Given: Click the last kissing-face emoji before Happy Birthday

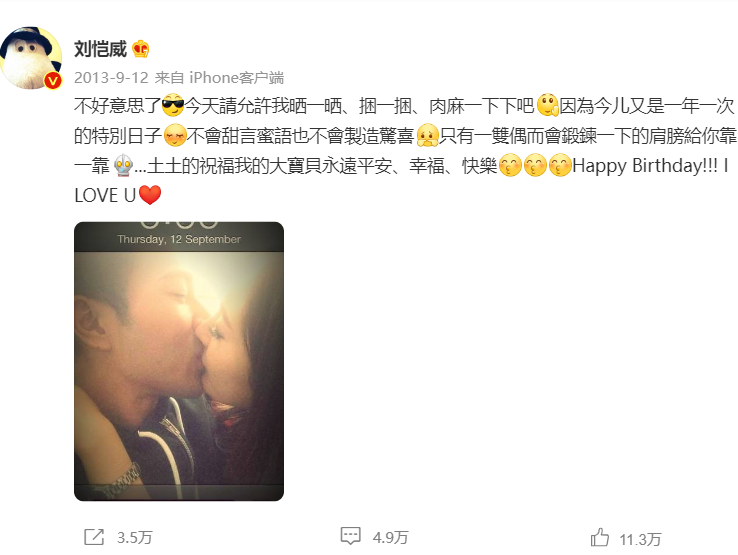Looking at the screenshot, I should pos(560,165).
